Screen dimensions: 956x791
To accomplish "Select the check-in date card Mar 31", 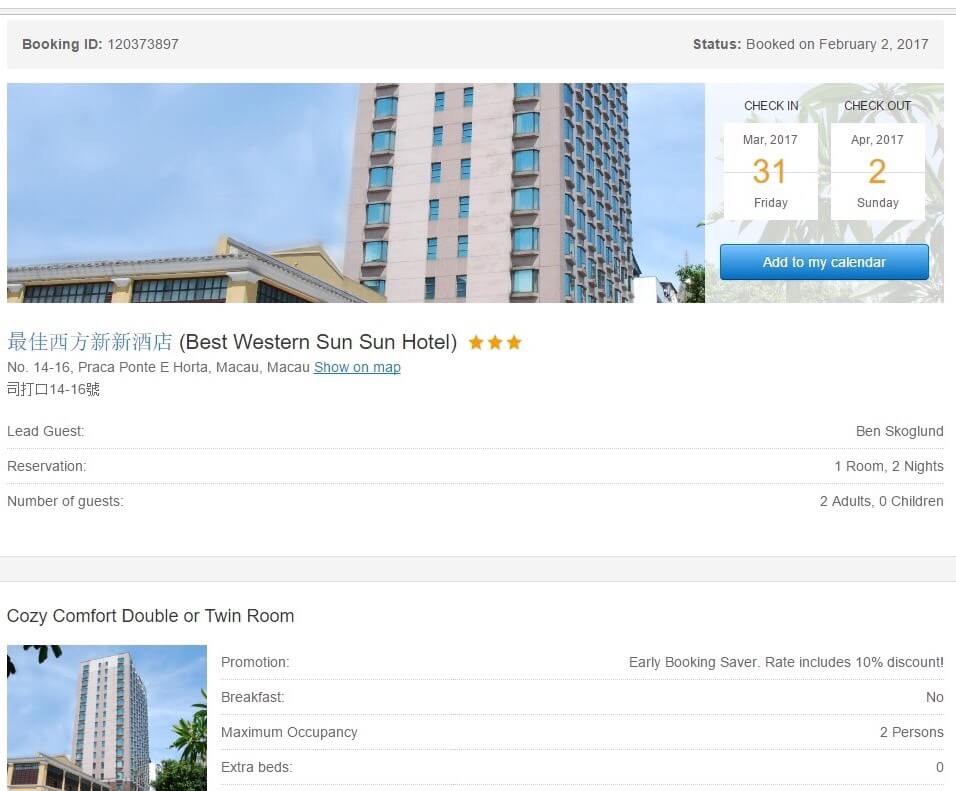I will click(x=770, y=171).
